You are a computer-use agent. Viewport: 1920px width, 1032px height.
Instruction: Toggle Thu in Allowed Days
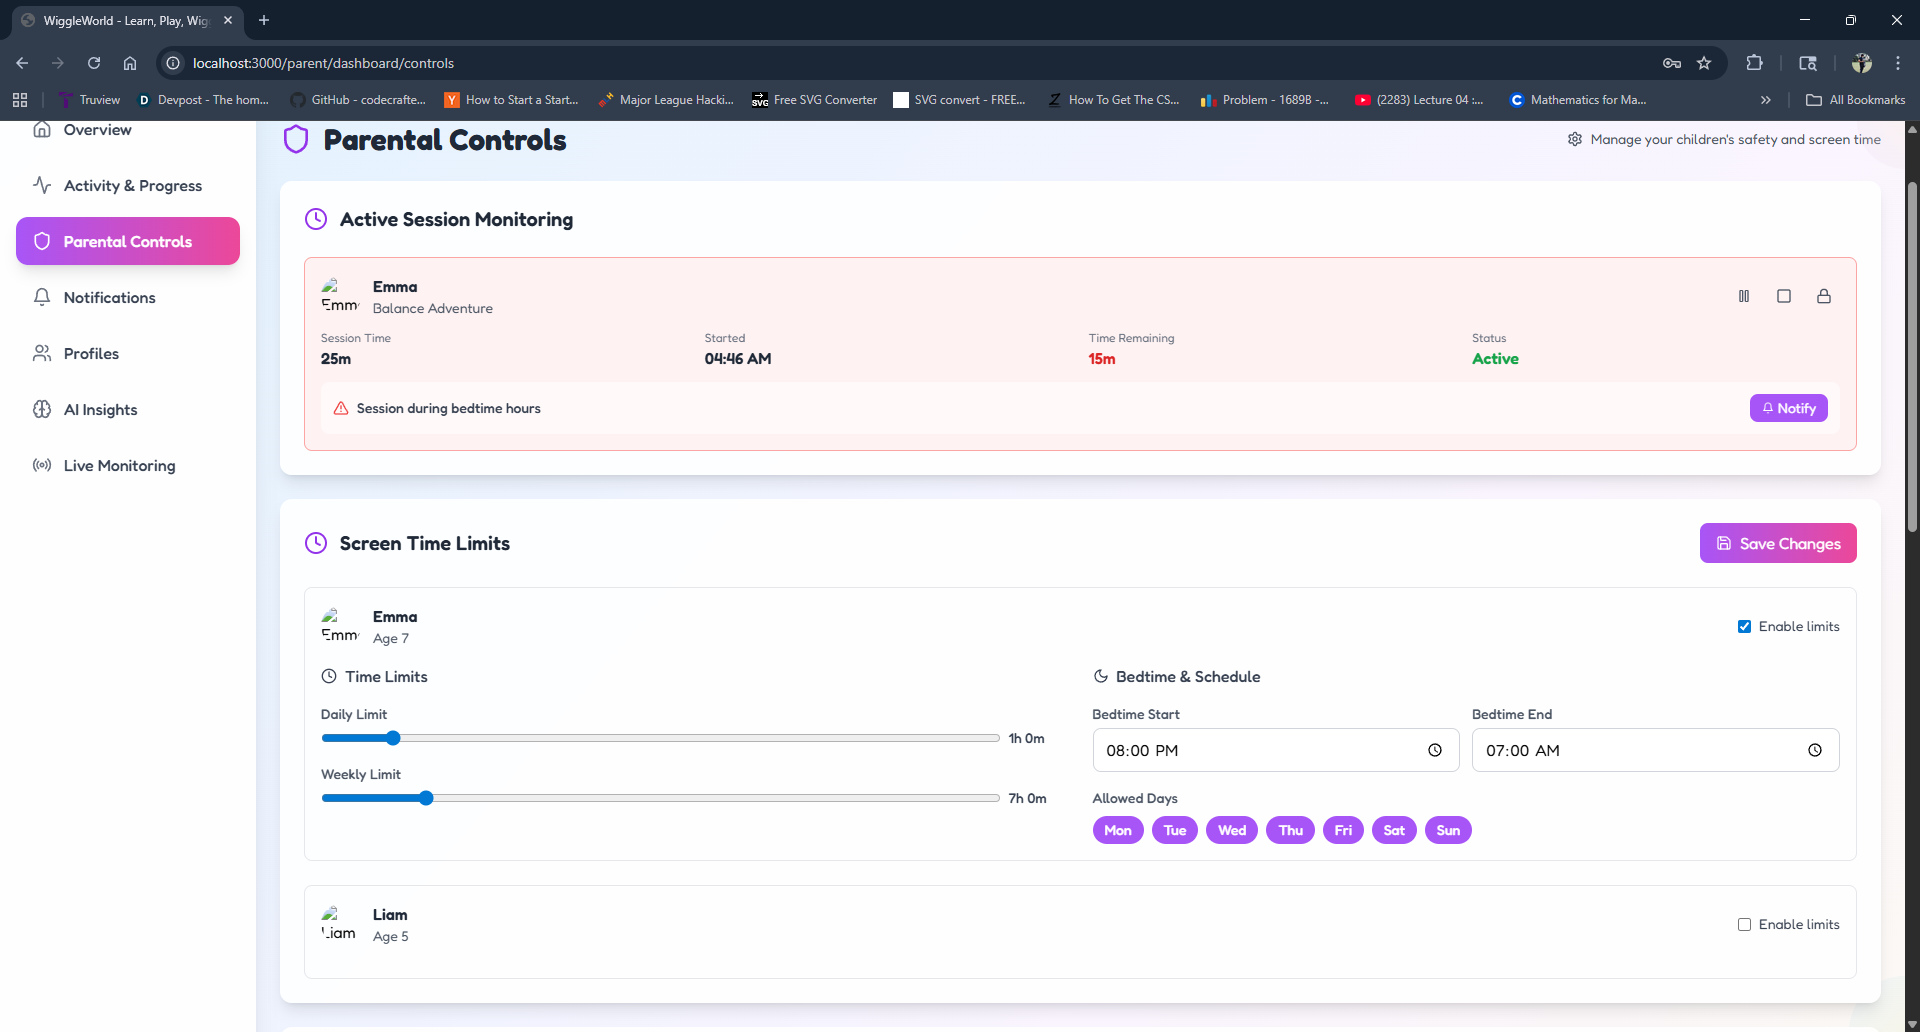click(x=1290, y=830)
